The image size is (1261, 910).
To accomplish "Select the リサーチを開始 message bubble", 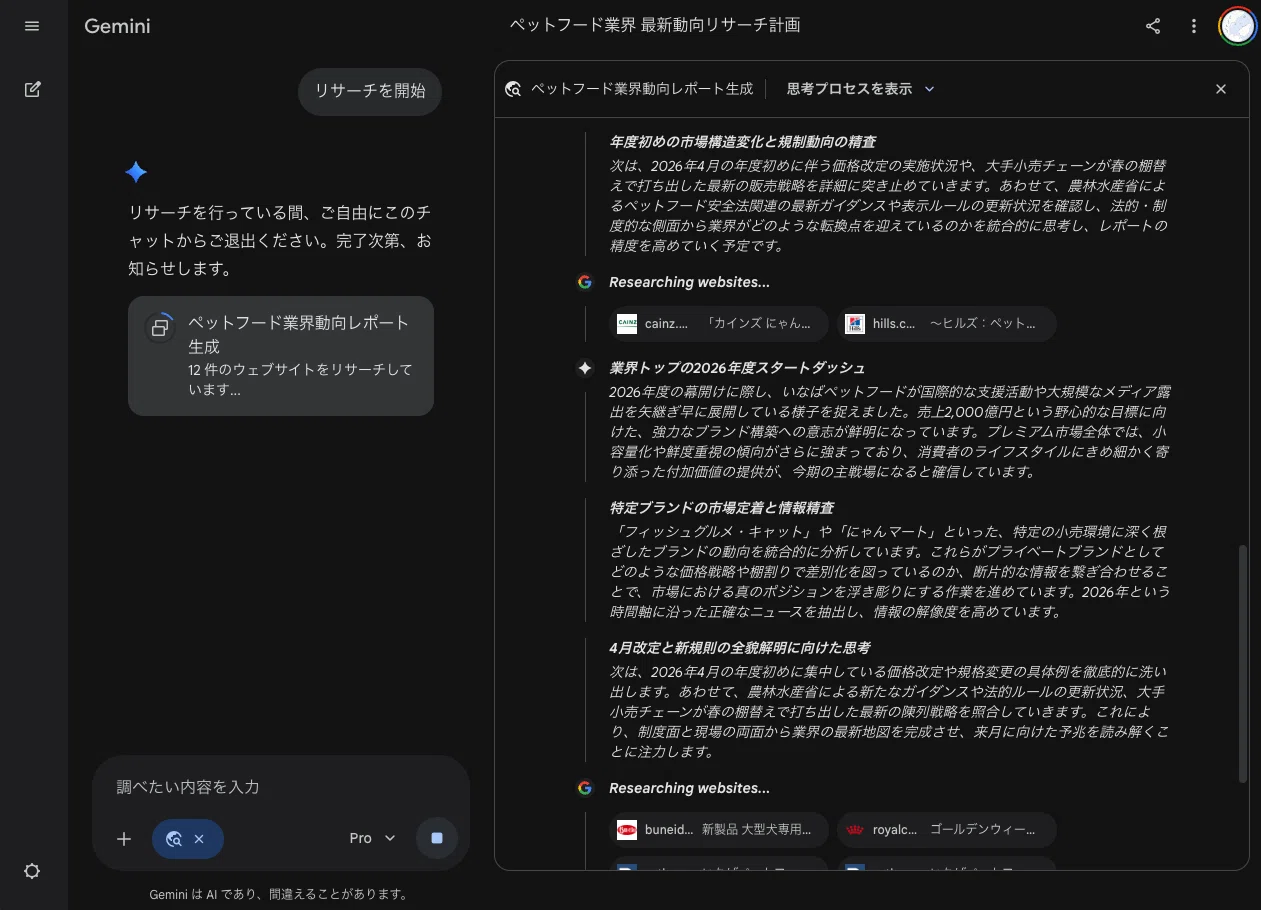I will tap(370, 91).
